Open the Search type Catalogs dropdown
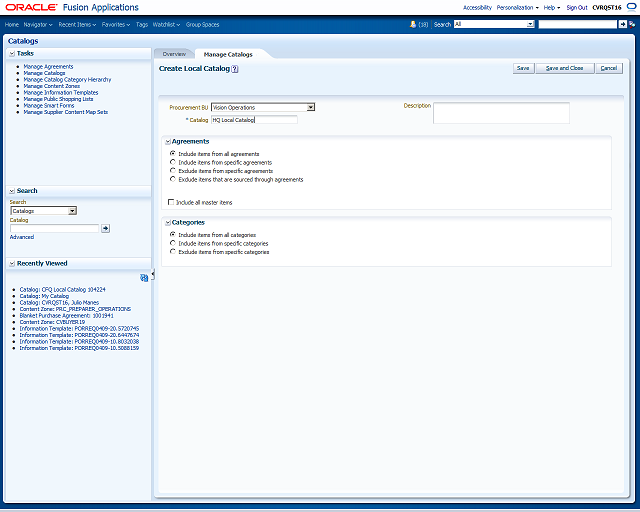Viewport: 640px width, 512px height. pos(72,211)
